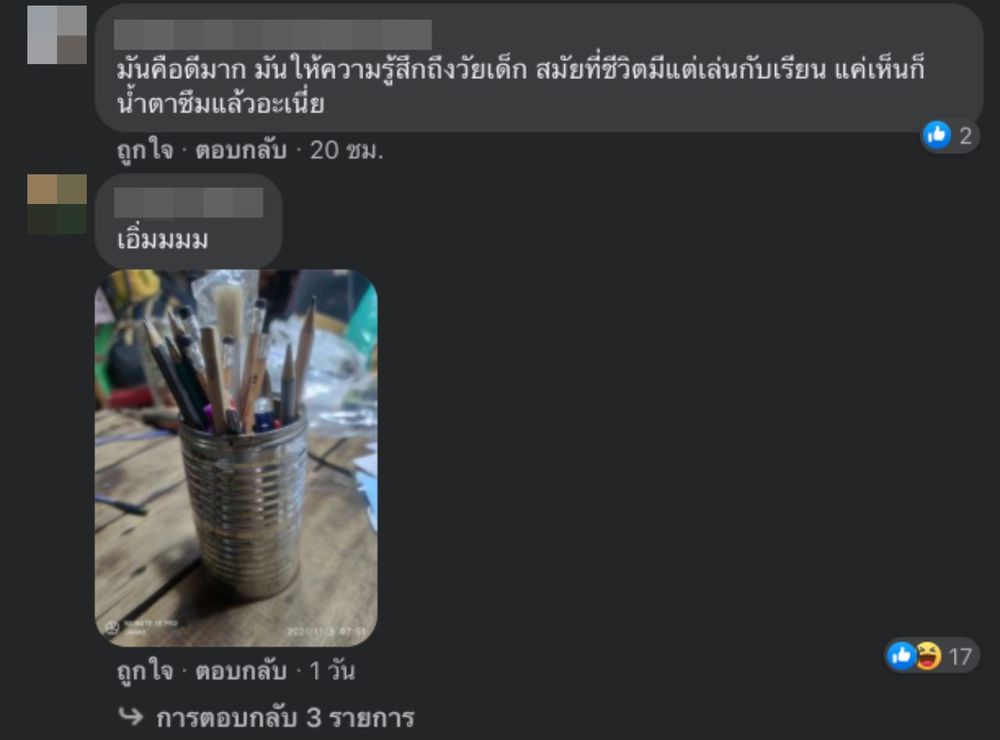The height and width of the screenshot is (740, 1000).
Task: Open the first commenter's blurred profile picture
Action: pos(57,35)
